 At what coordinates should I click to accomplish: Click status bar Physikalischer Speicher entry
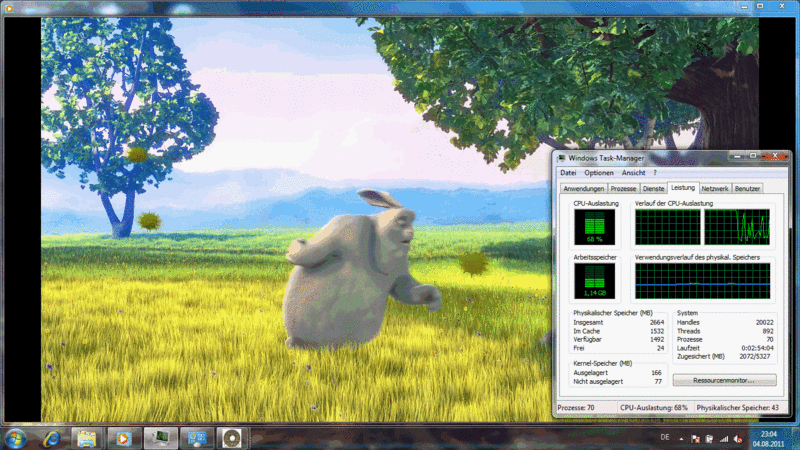click(x=738, y=408)
